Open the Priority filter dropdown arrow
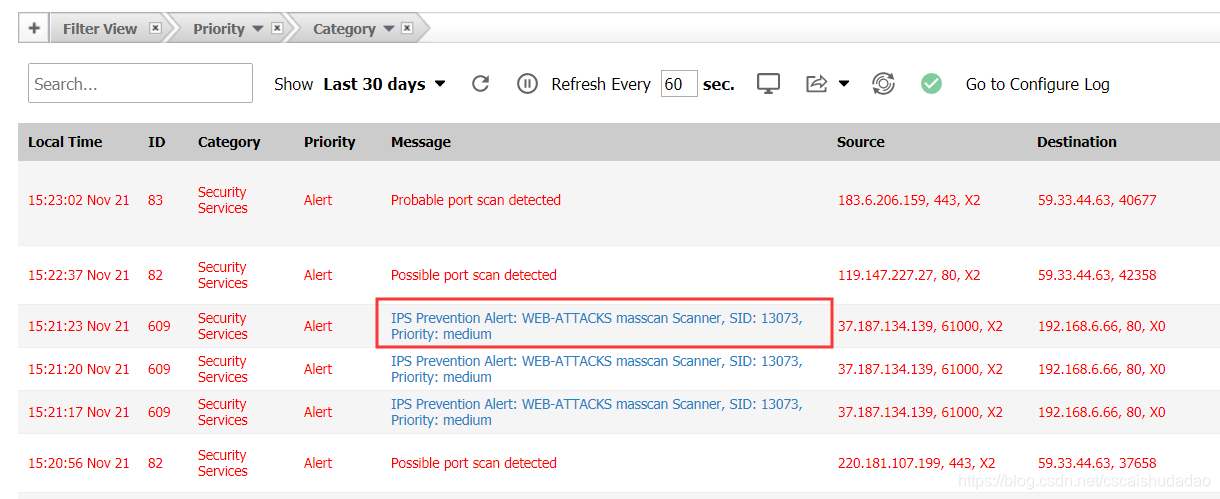The image size is (1220, 499). click(x=258, y=29)
